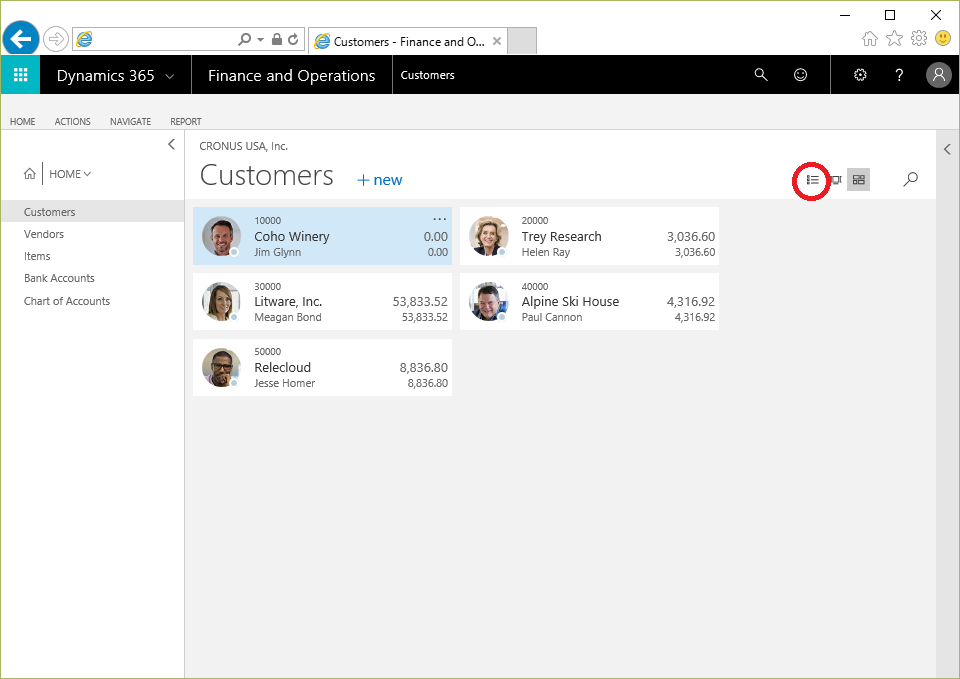
Task: Open the NAVIGATE ribbon tab
Action: pos(130,121)
